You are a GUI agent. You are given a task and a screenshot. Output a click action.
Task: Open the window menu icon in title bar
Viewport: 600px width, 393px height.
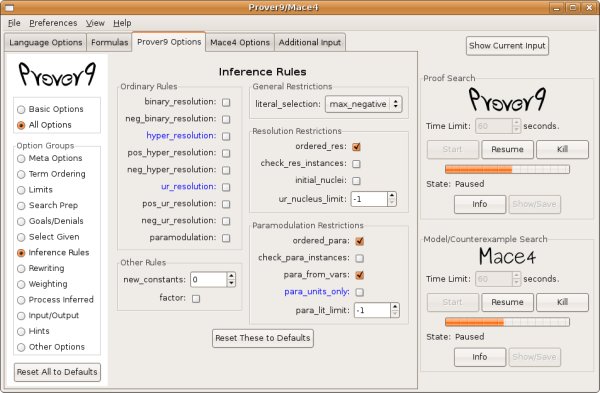9,7
